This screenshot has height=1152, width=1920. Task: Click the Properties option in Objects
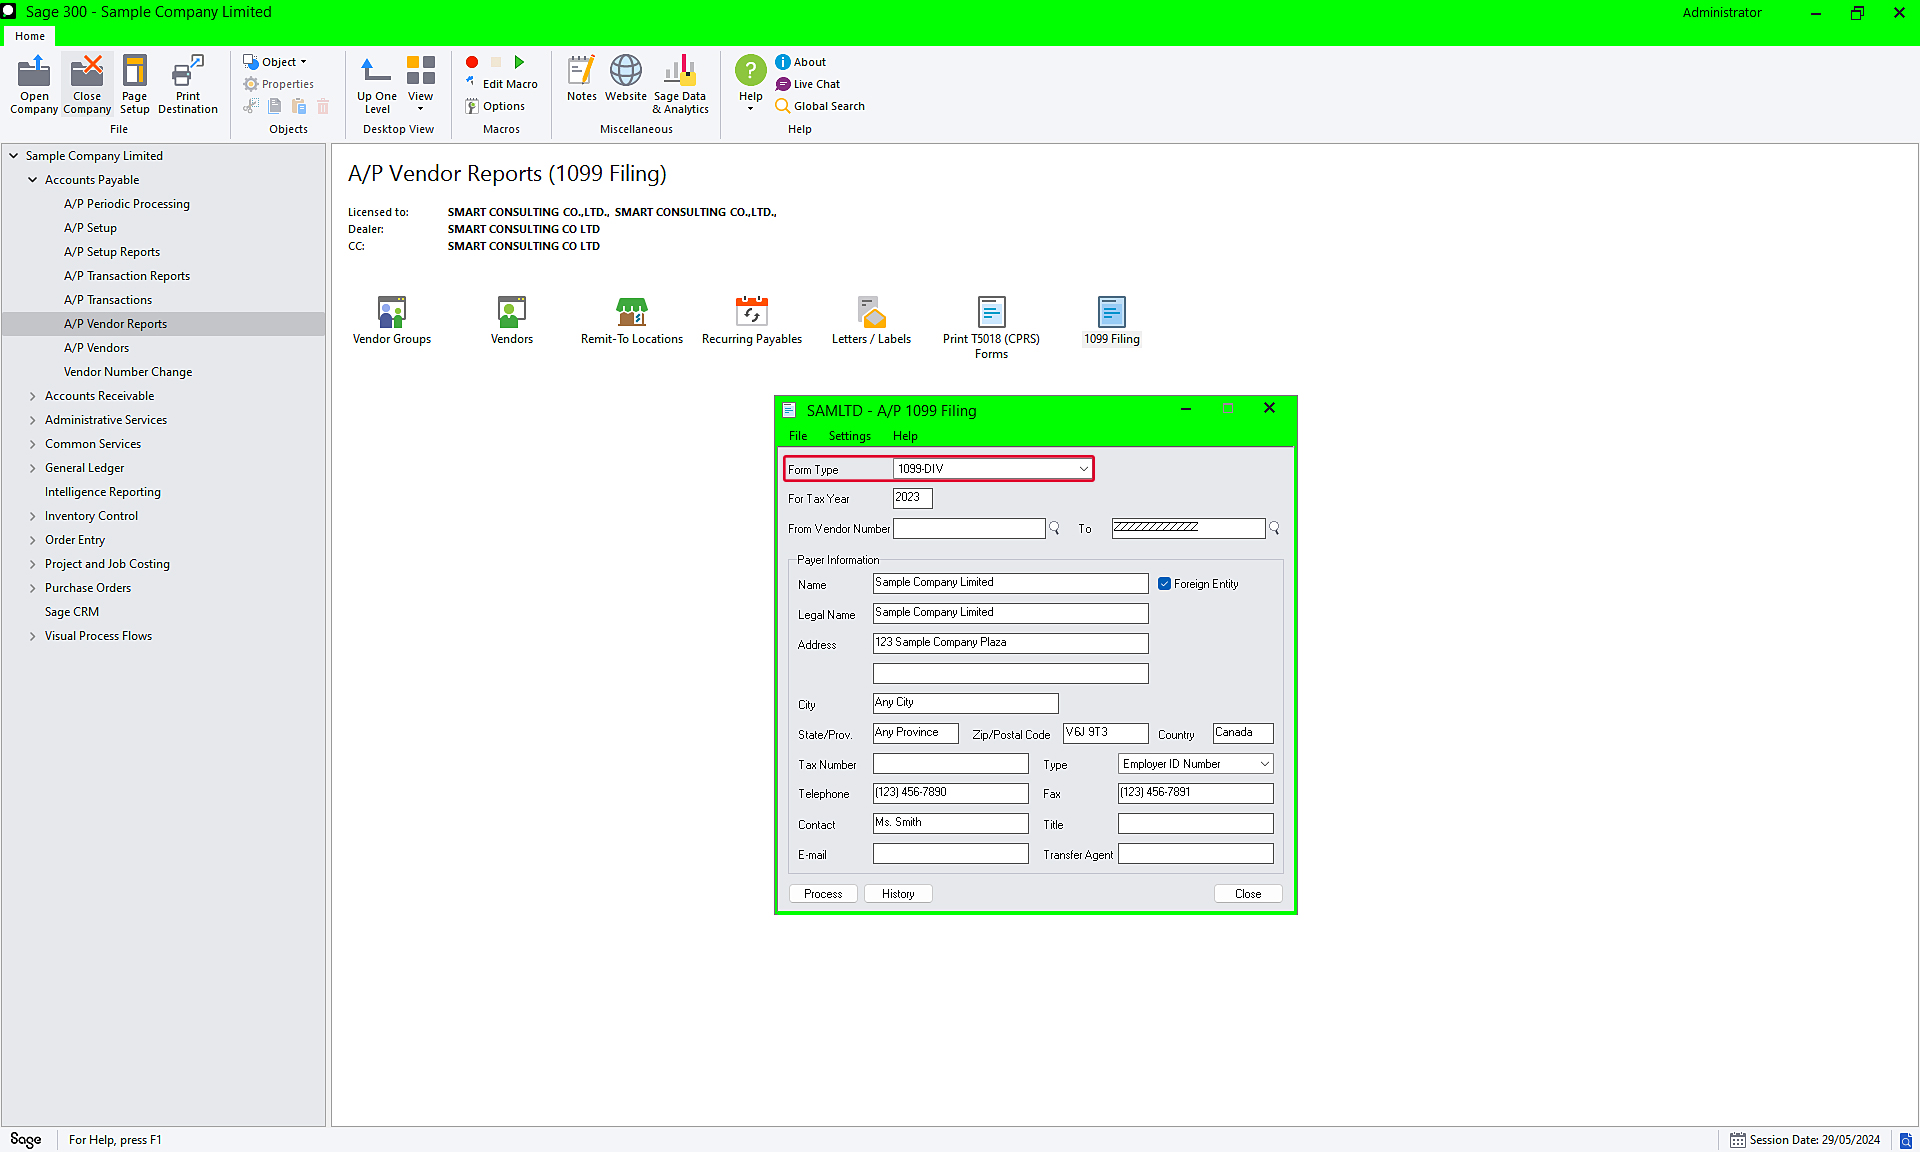279,84
